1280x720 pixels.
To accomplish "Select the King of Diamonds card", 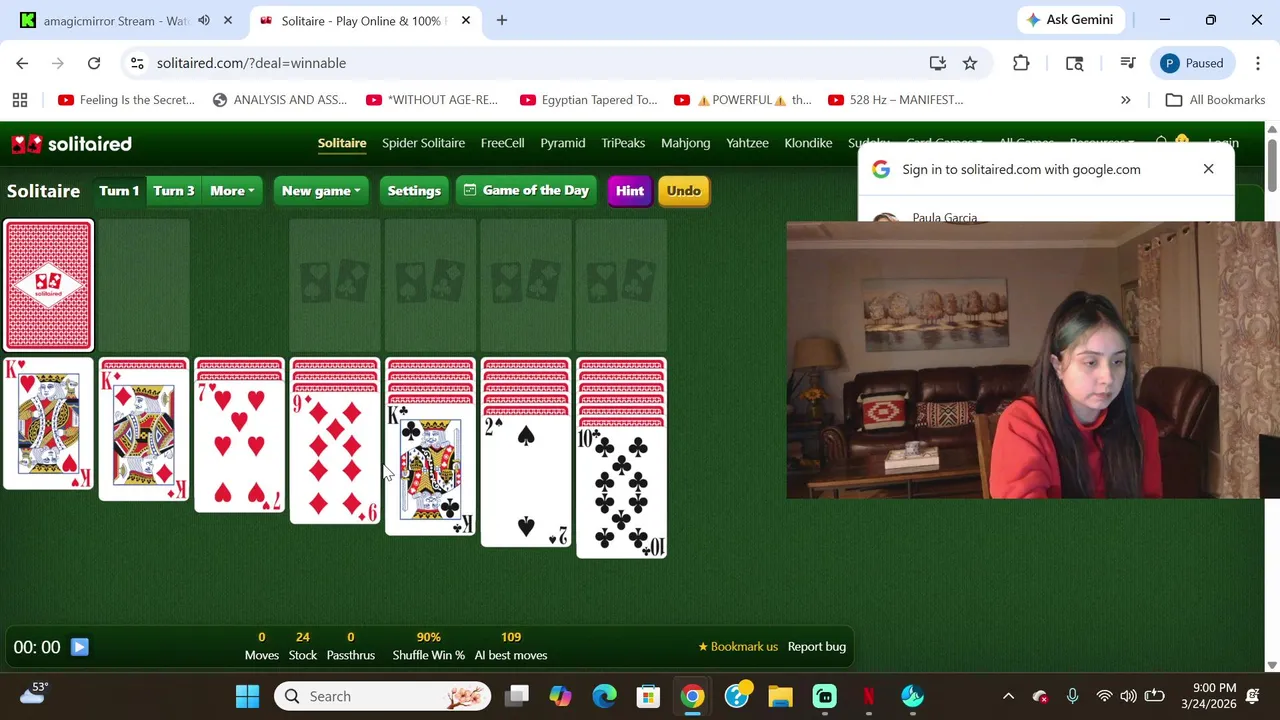I will click(144, 434).
